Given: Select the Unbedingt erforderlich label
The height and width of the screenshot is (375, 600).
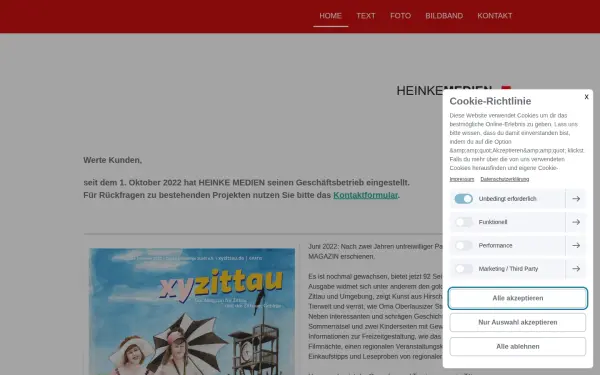Looking at the screenshot, I should [x=507, y=199].
